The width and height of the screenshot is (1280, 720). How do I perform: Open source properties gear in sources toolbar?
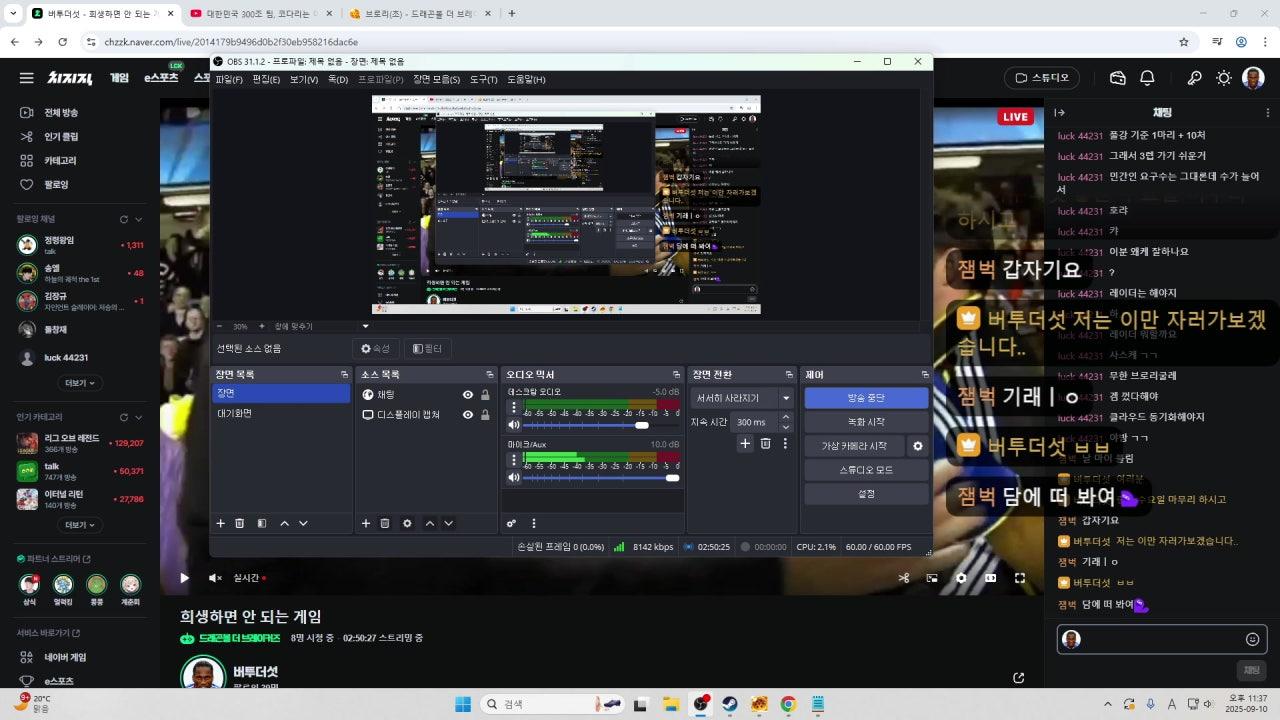point(407,523)
